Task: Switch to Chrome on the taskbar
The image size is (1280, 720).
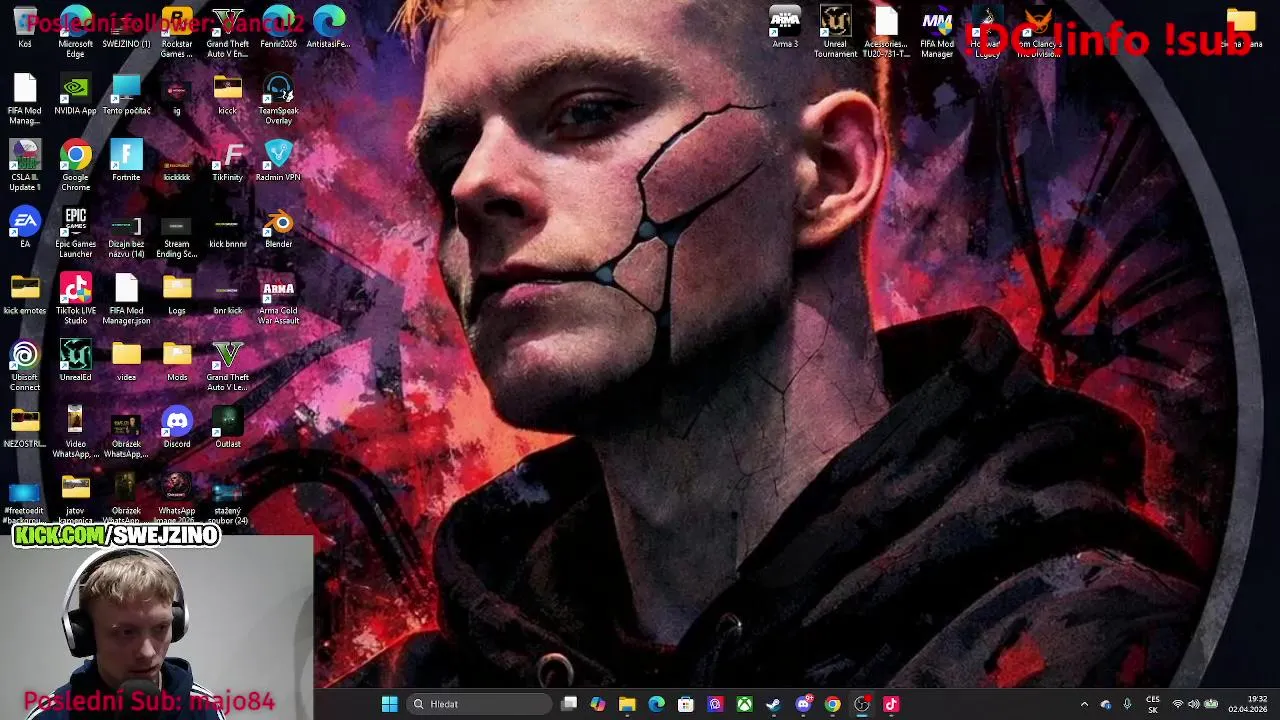Action: click(x=832, y=704)
